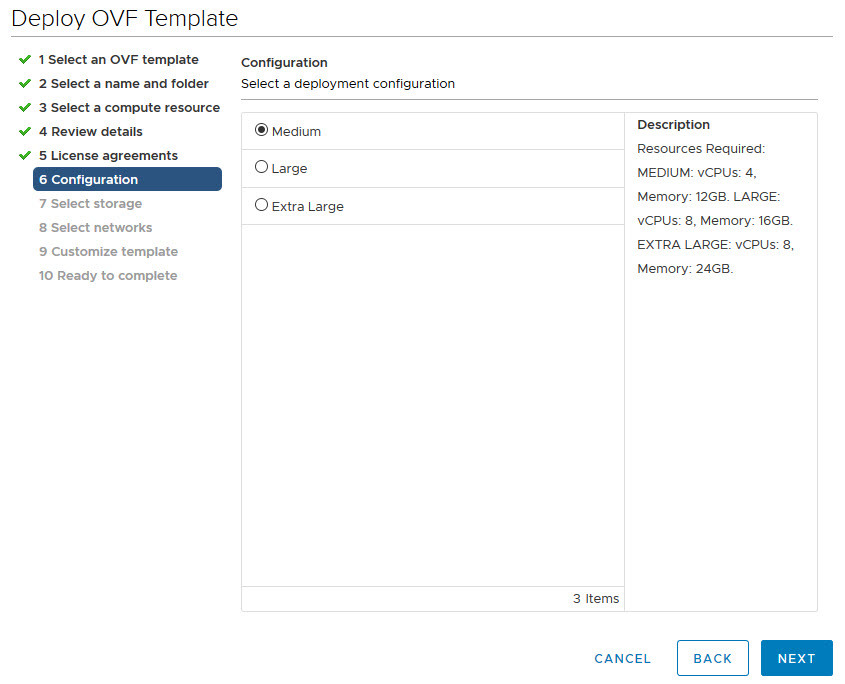
Task: Click step 8 Select networks
Action: tap(95, 228)
